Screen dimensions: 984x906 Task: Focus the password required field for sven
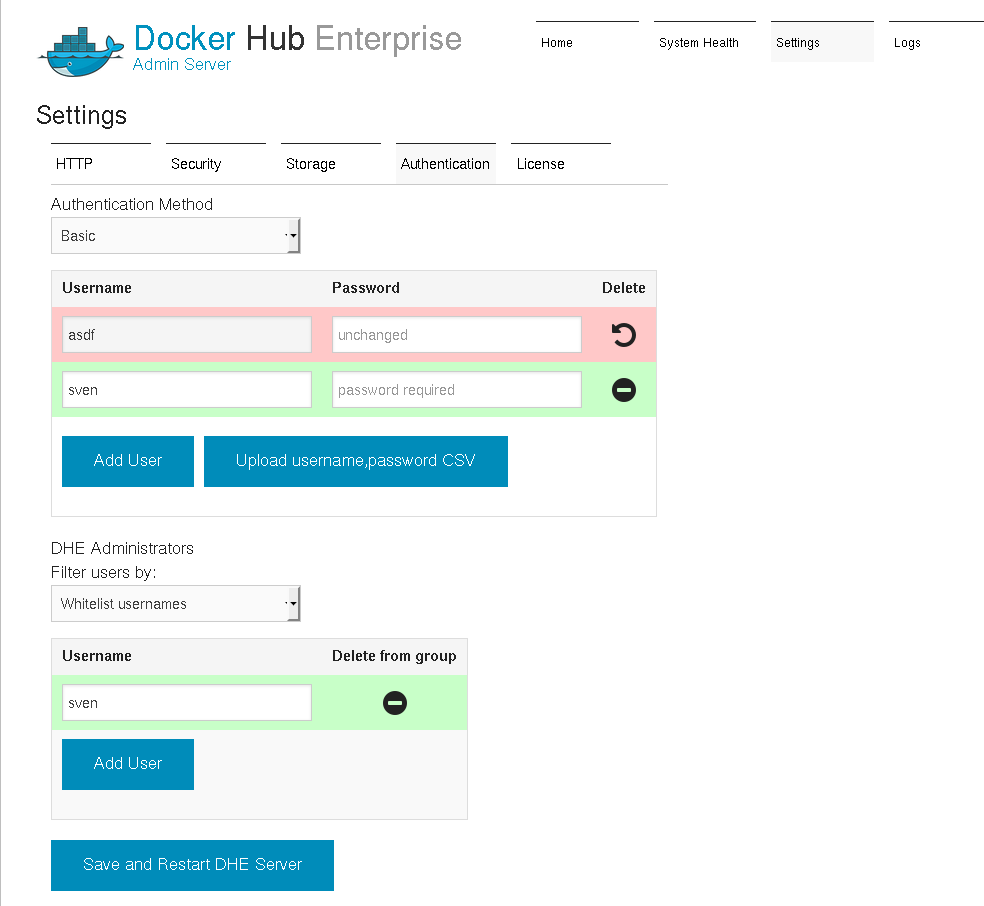(457, 390)
